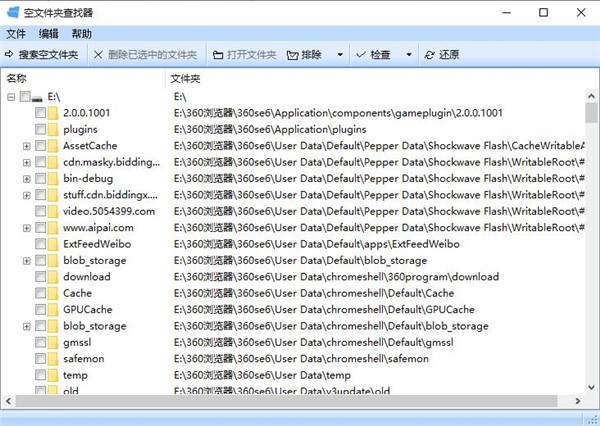
Task: Click 搜索空文件夹 button
Action: tap(42, 55)
